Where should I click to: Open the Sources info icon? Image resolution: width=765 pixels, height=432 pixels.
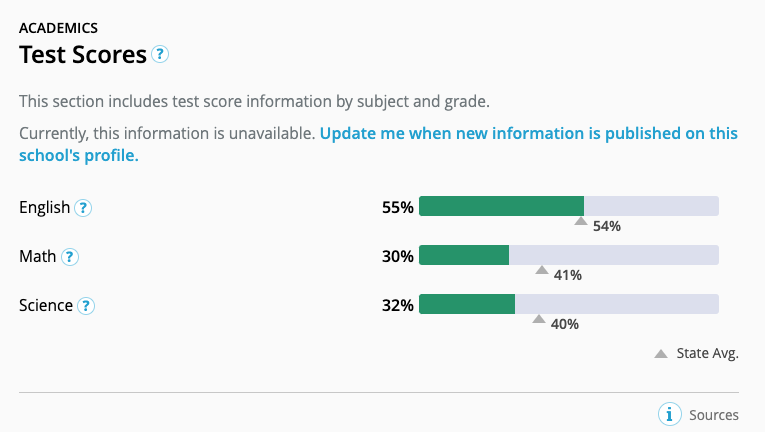point(669,414)
